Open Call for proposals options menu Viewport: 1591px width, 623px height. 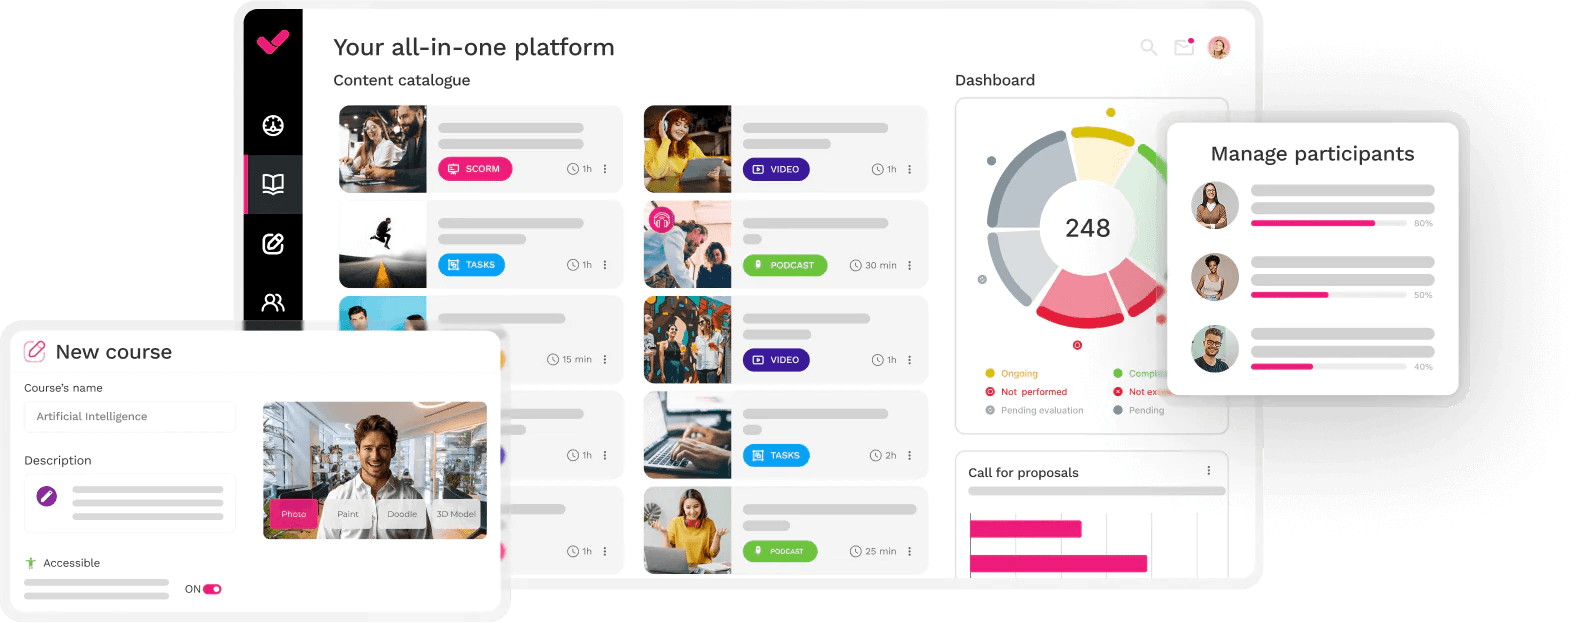1208,471
